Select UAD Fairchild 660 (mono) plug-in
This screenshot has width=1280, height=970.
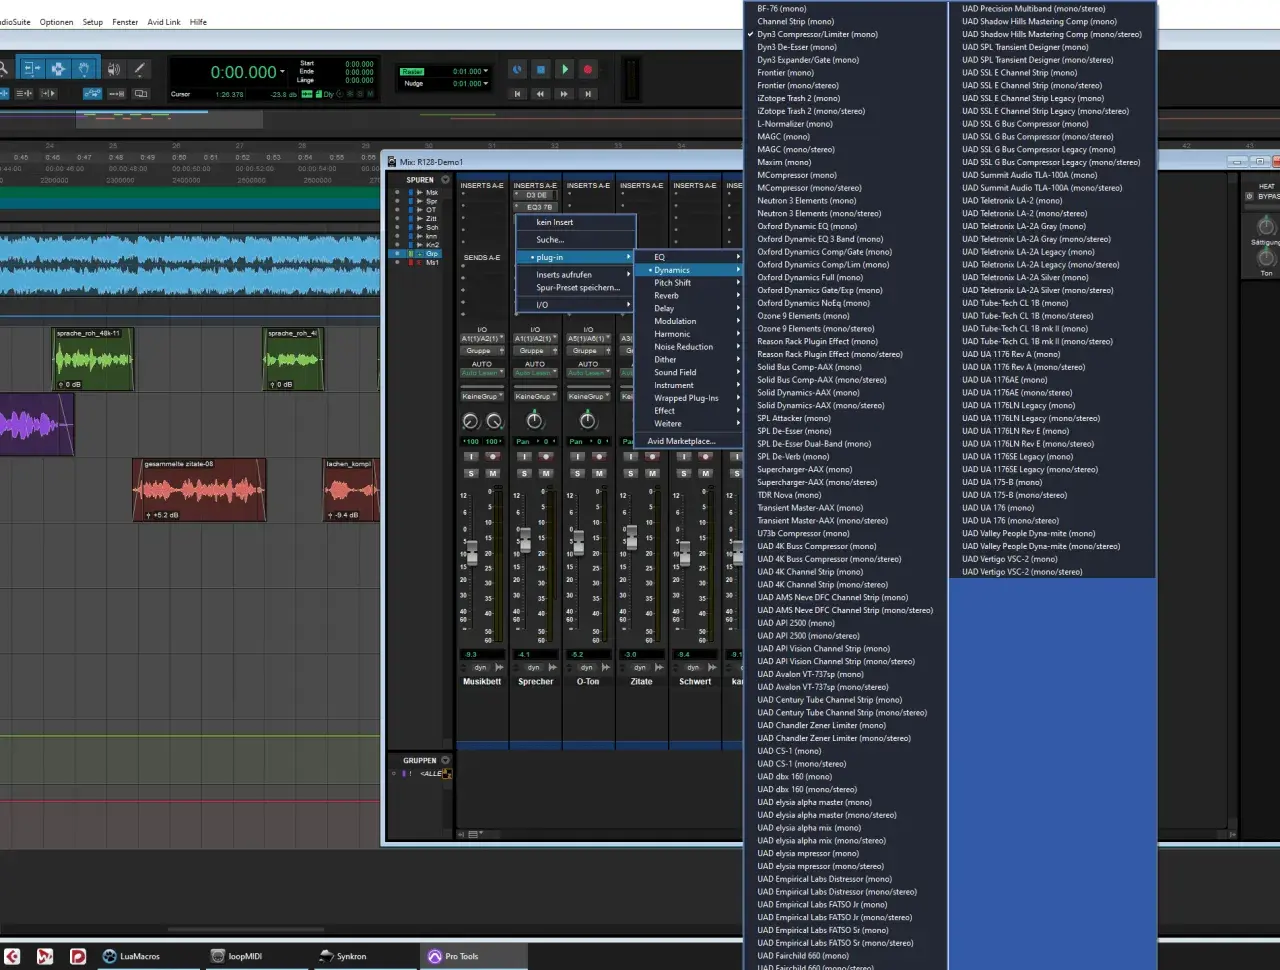click(803, 955)
